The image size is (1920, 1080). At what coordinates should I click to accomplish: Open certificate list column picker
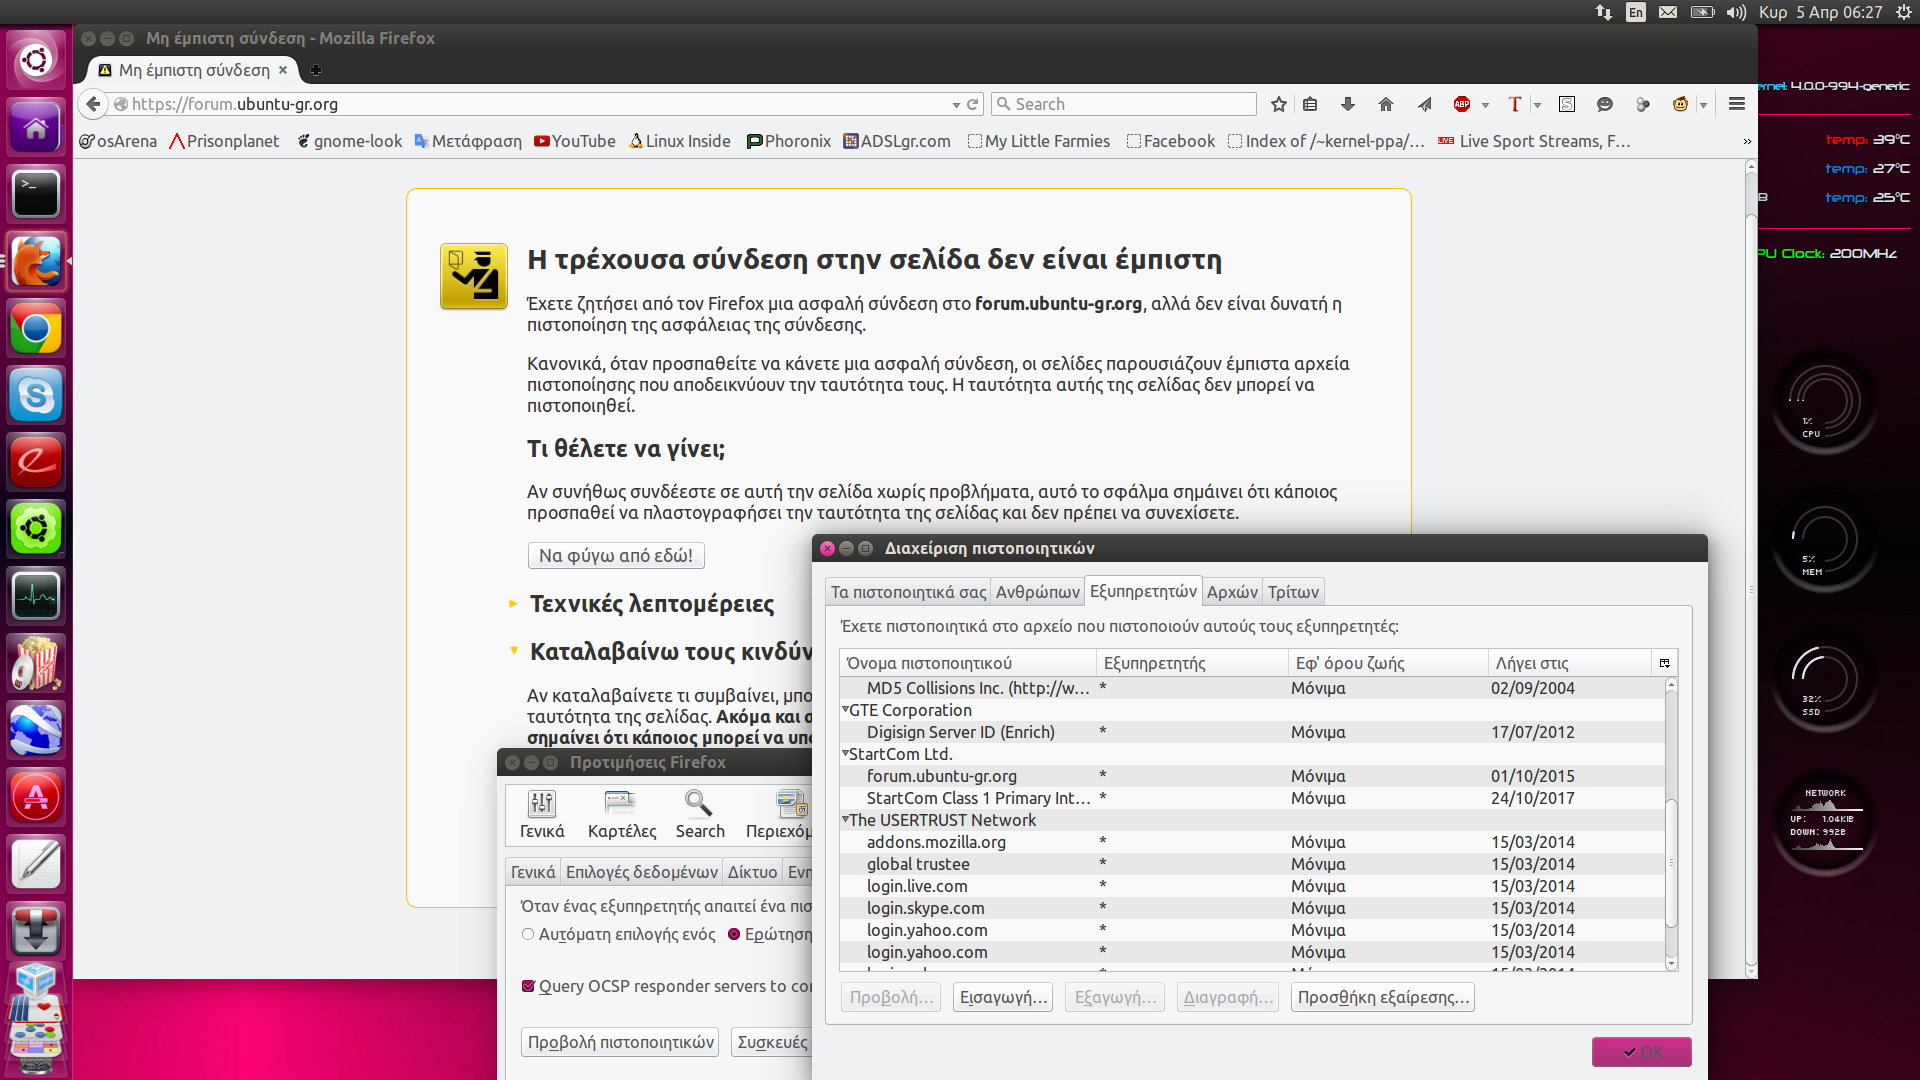click(1665, 663)
